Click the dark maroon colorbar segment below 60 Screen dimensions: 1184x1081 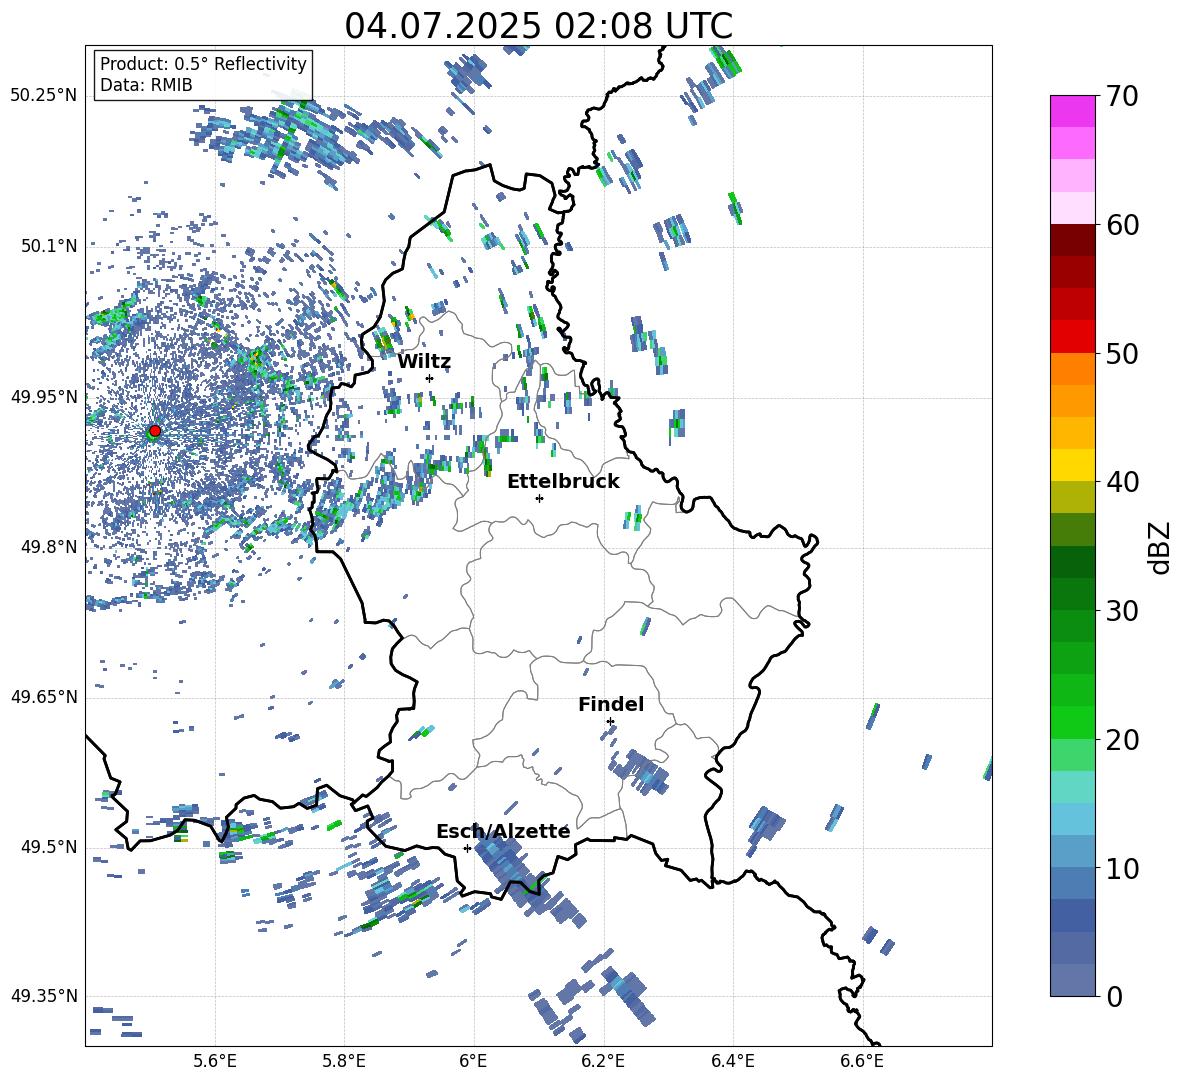(x=1072, y=240)
